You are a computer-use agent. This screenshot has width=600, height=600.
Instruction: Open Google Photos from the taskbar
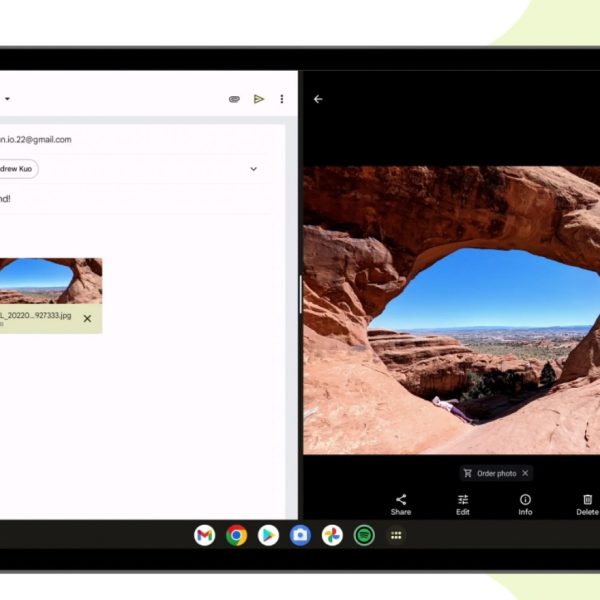tap(332, 535)
